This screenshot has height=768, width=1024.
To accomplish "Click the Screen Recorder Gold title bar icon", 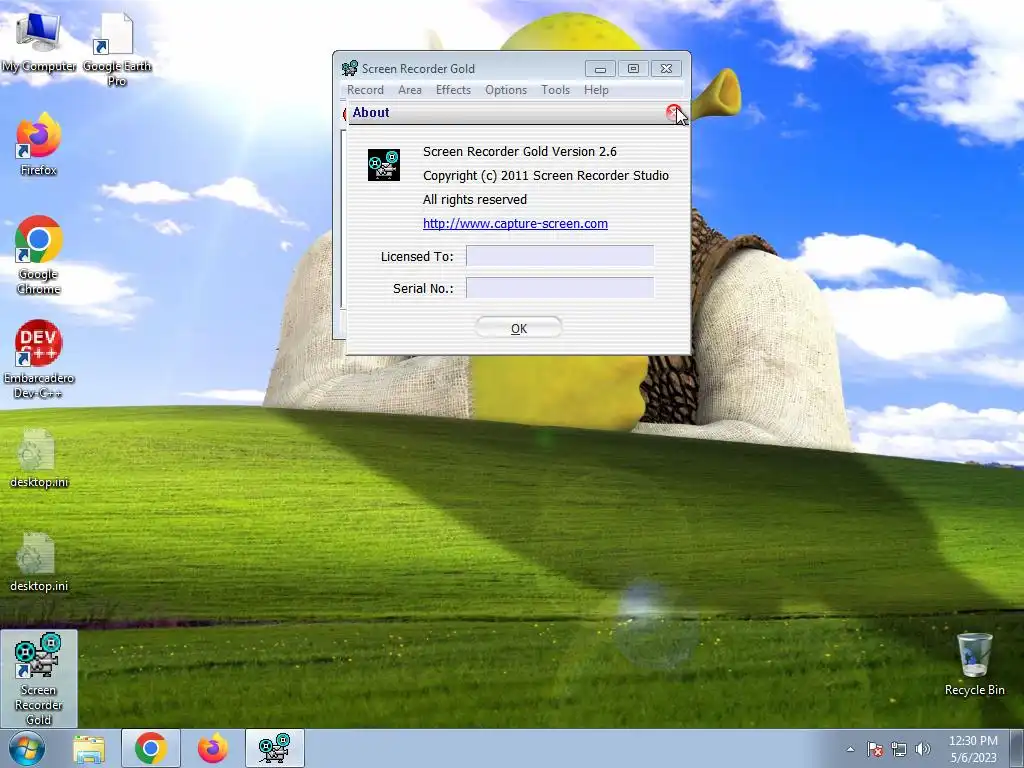I will tap(350, 68).
